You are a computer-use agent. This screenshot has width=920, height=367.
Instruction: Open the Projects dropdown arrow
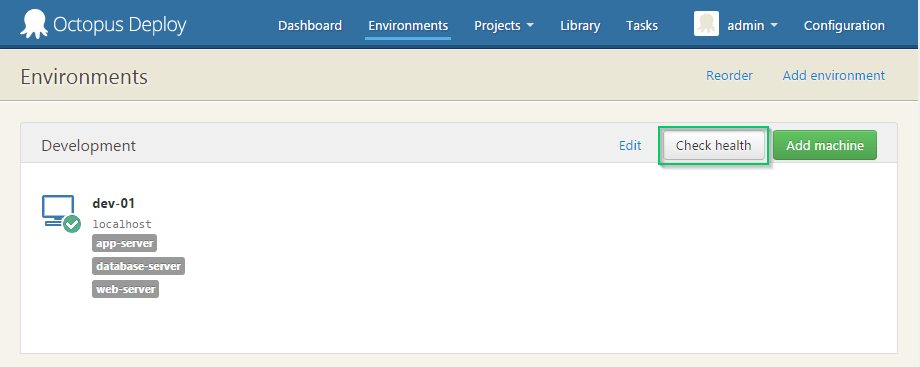tap(530, 26)
